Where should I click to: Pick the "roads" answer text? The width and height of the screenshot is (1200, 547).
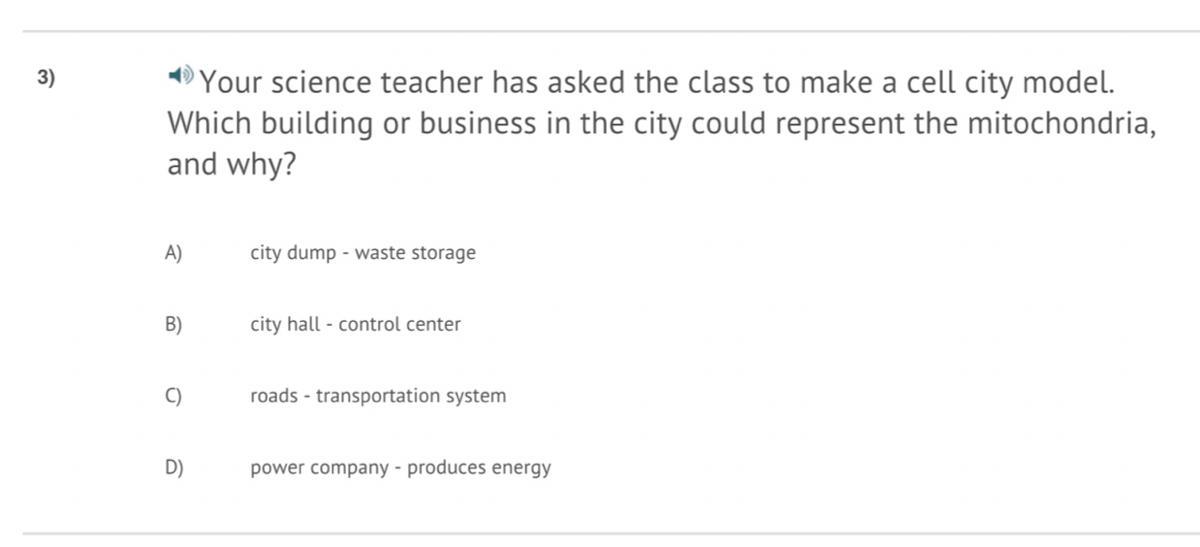[x=274, y=396]
